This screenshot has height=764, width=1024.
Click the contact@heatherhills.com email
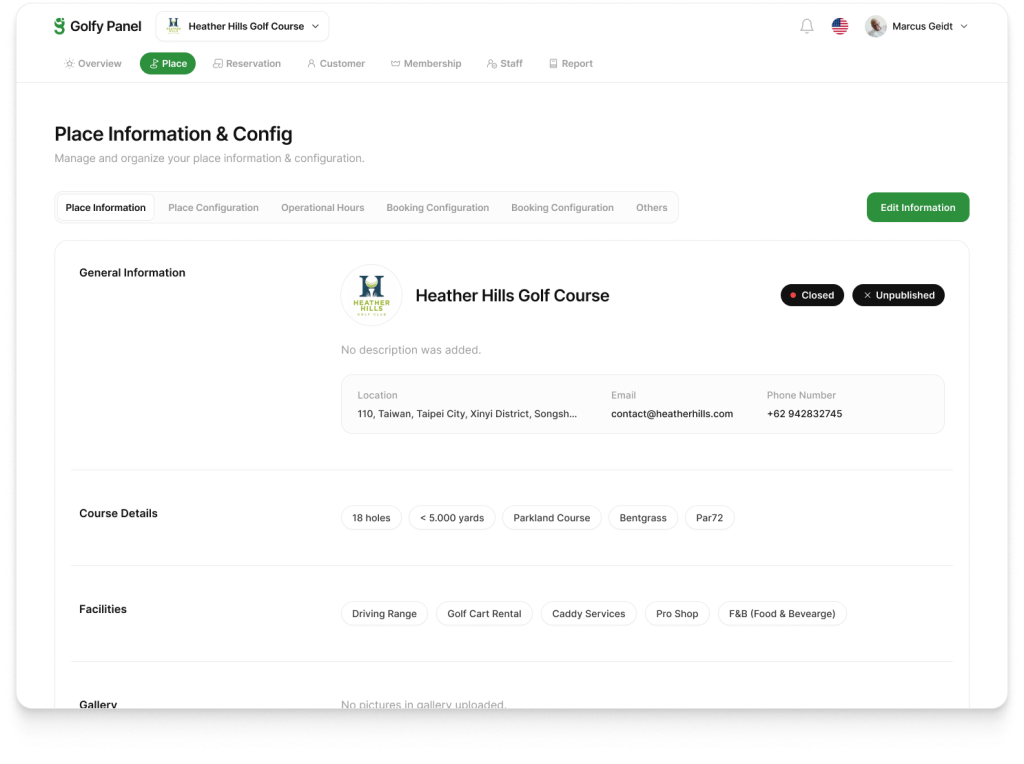(x=672, y=414)
